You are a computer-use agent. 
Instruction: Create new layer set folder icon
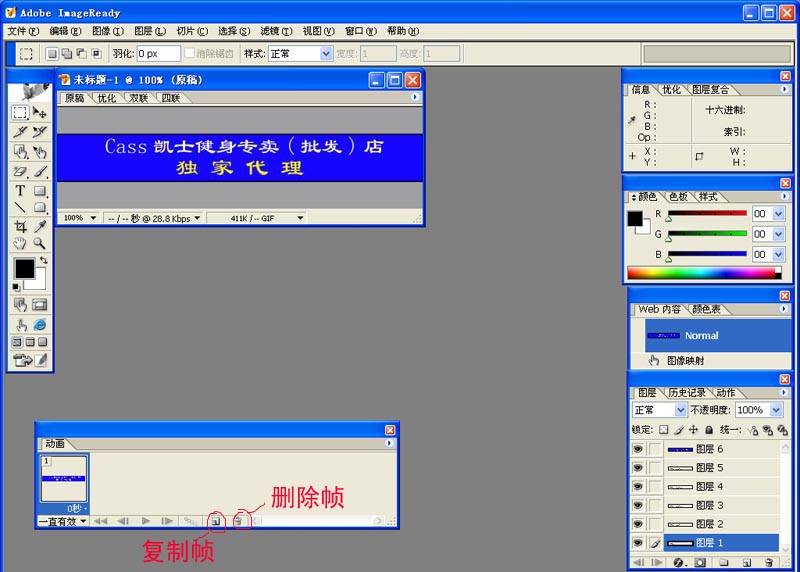723,562
